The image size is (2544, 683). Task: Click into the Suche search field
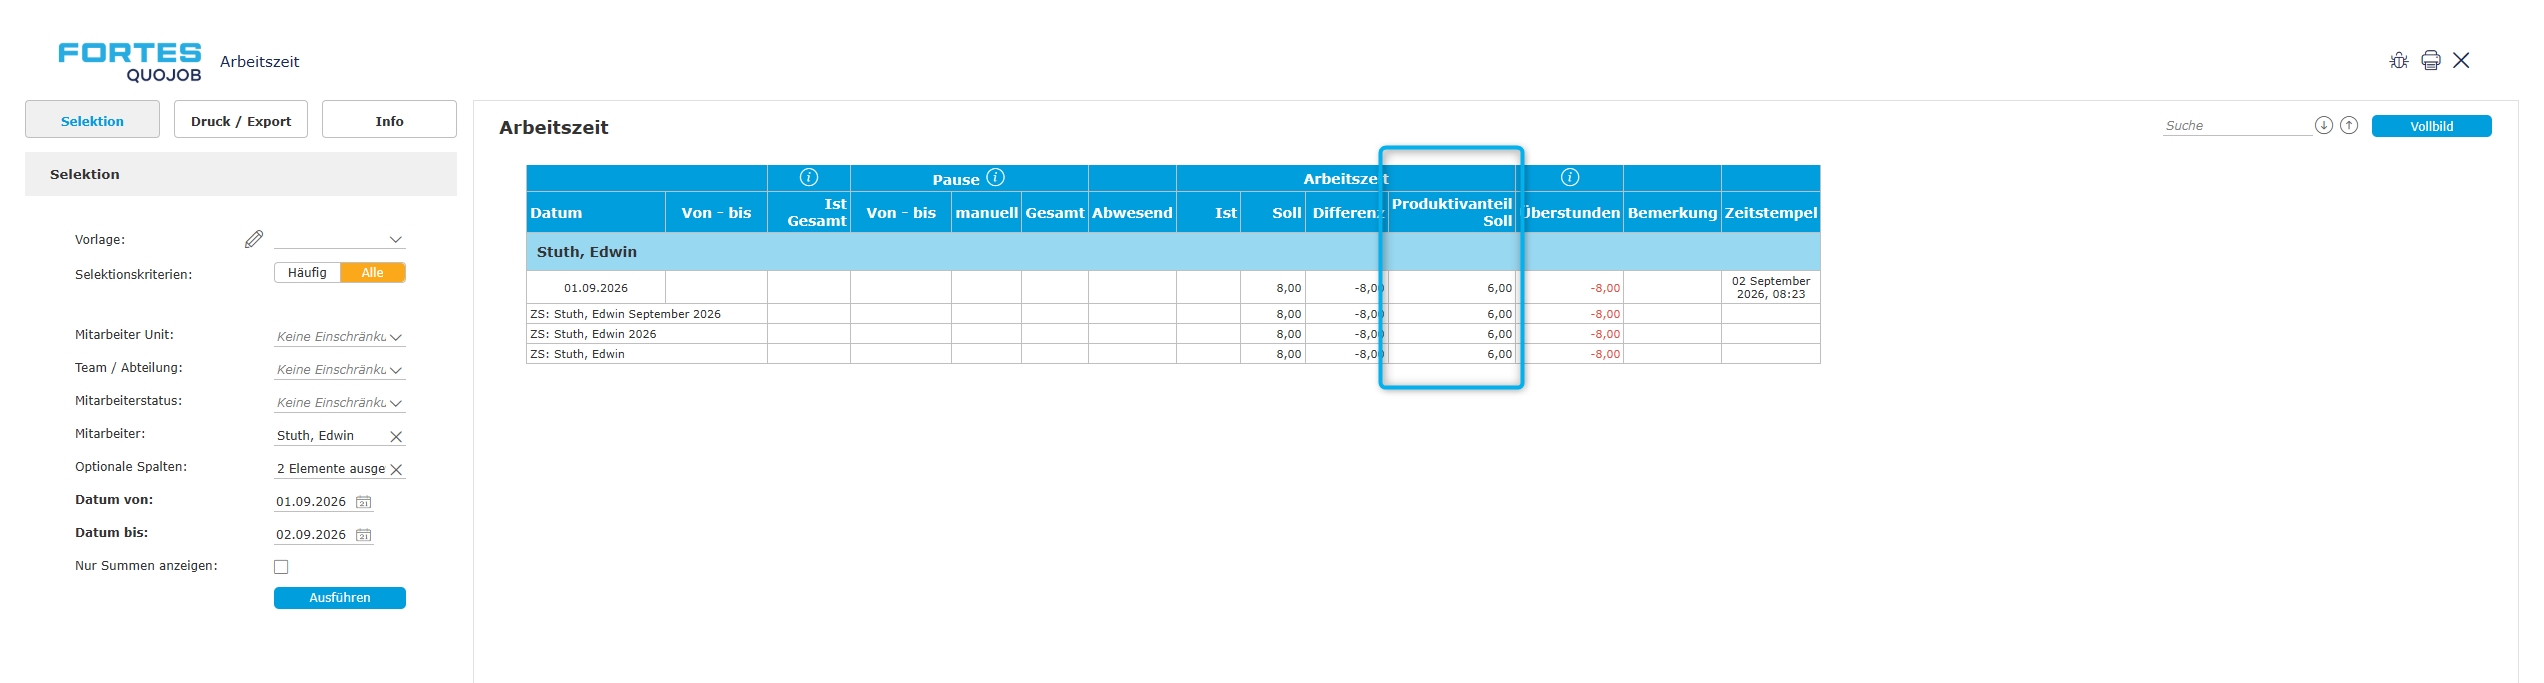point(2237,126)
